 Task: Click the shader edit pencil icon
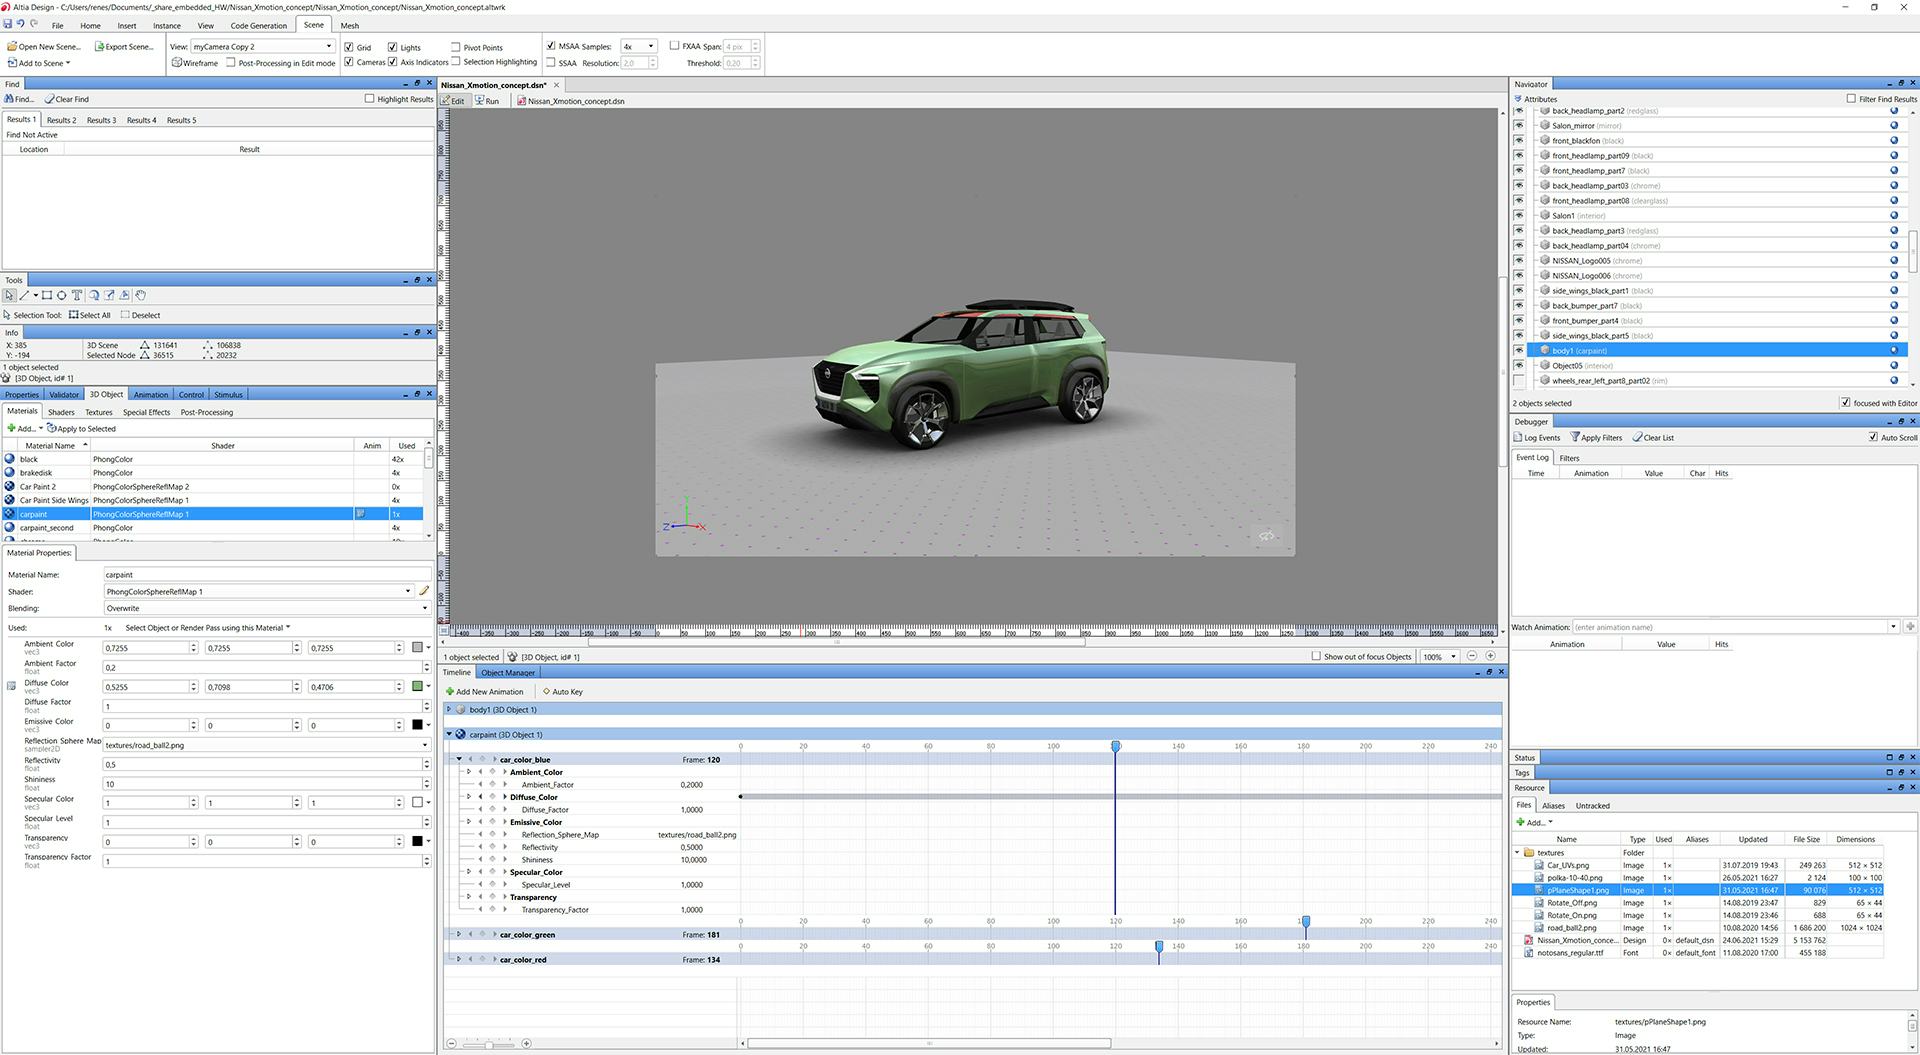[424, 591]
